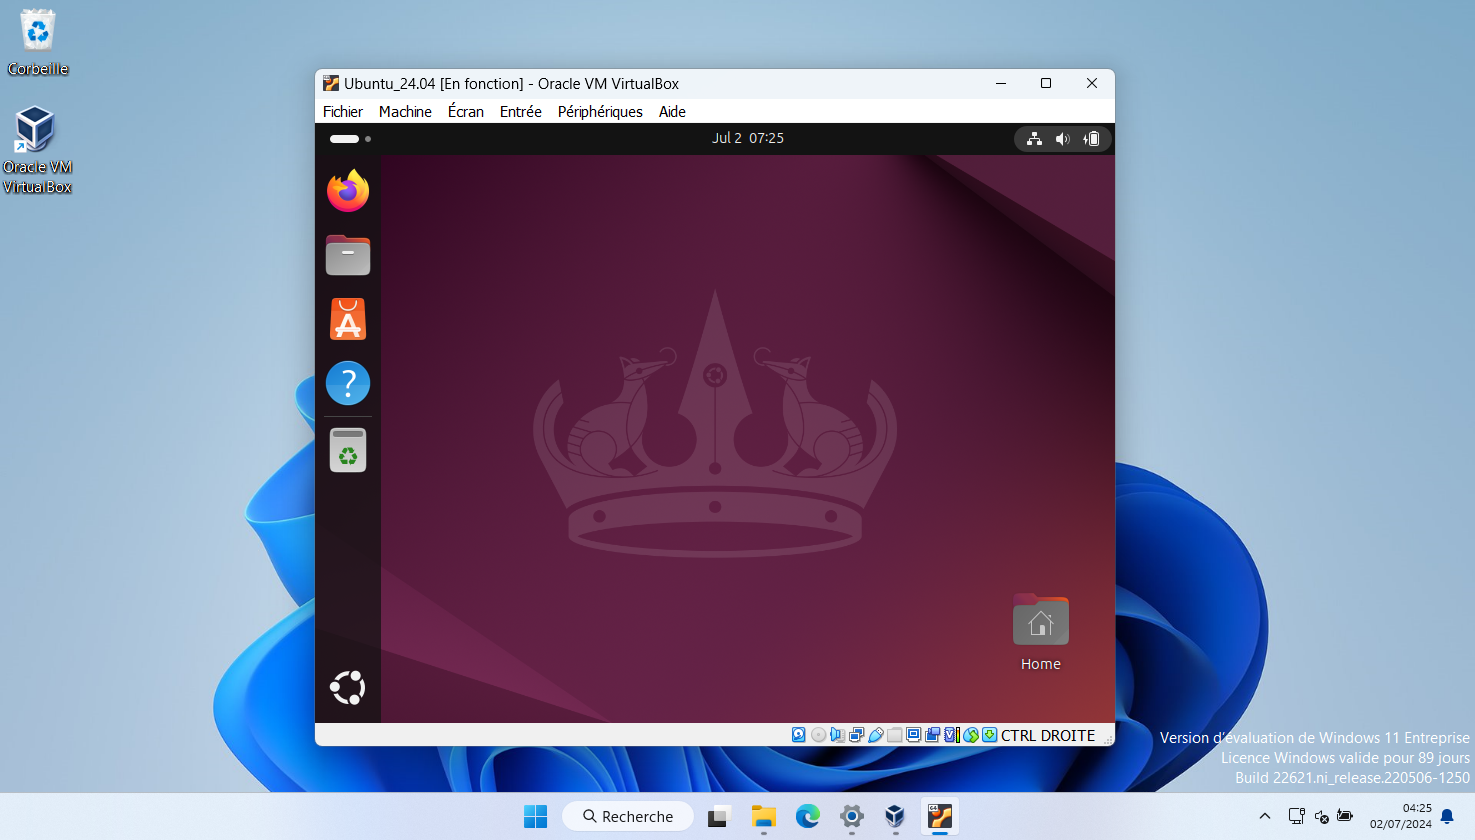Image resolution: width=1475 pixels, height=840 pixels.
Task: Show Applications using the Ubuntu logo button
Action: coord(348,688)
